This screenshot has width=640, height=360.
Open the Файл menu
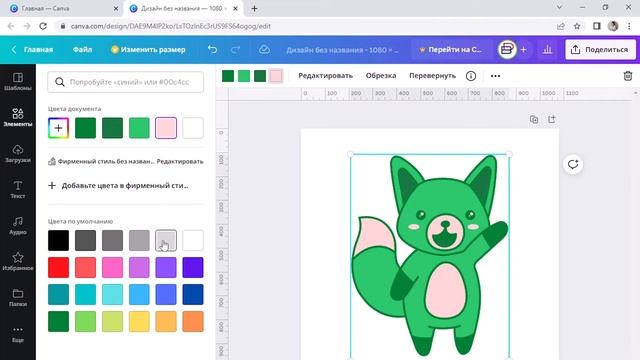[x=82, y=49]
